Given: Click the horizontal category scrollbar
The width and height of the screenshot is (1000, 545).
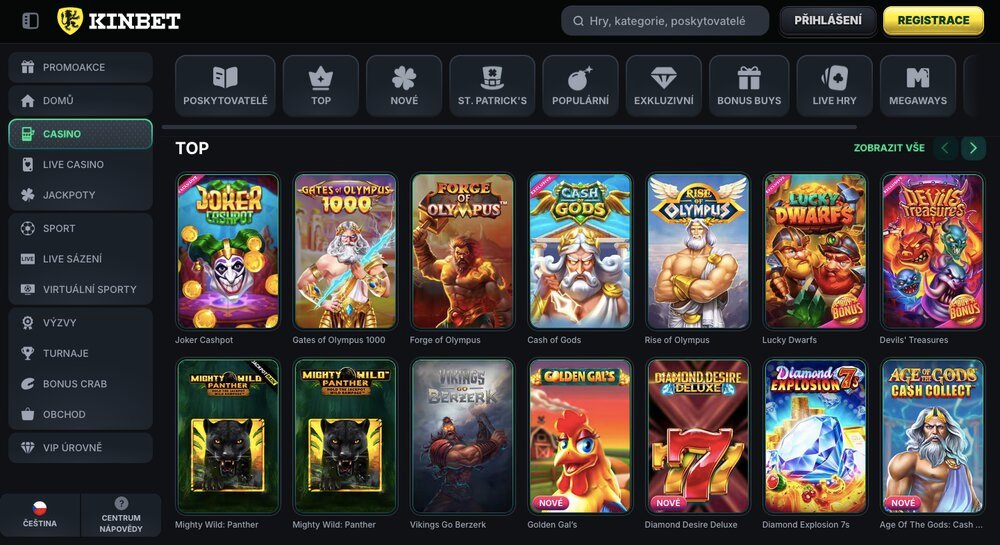Looking at the screenshot, I should tap(509, 127).
